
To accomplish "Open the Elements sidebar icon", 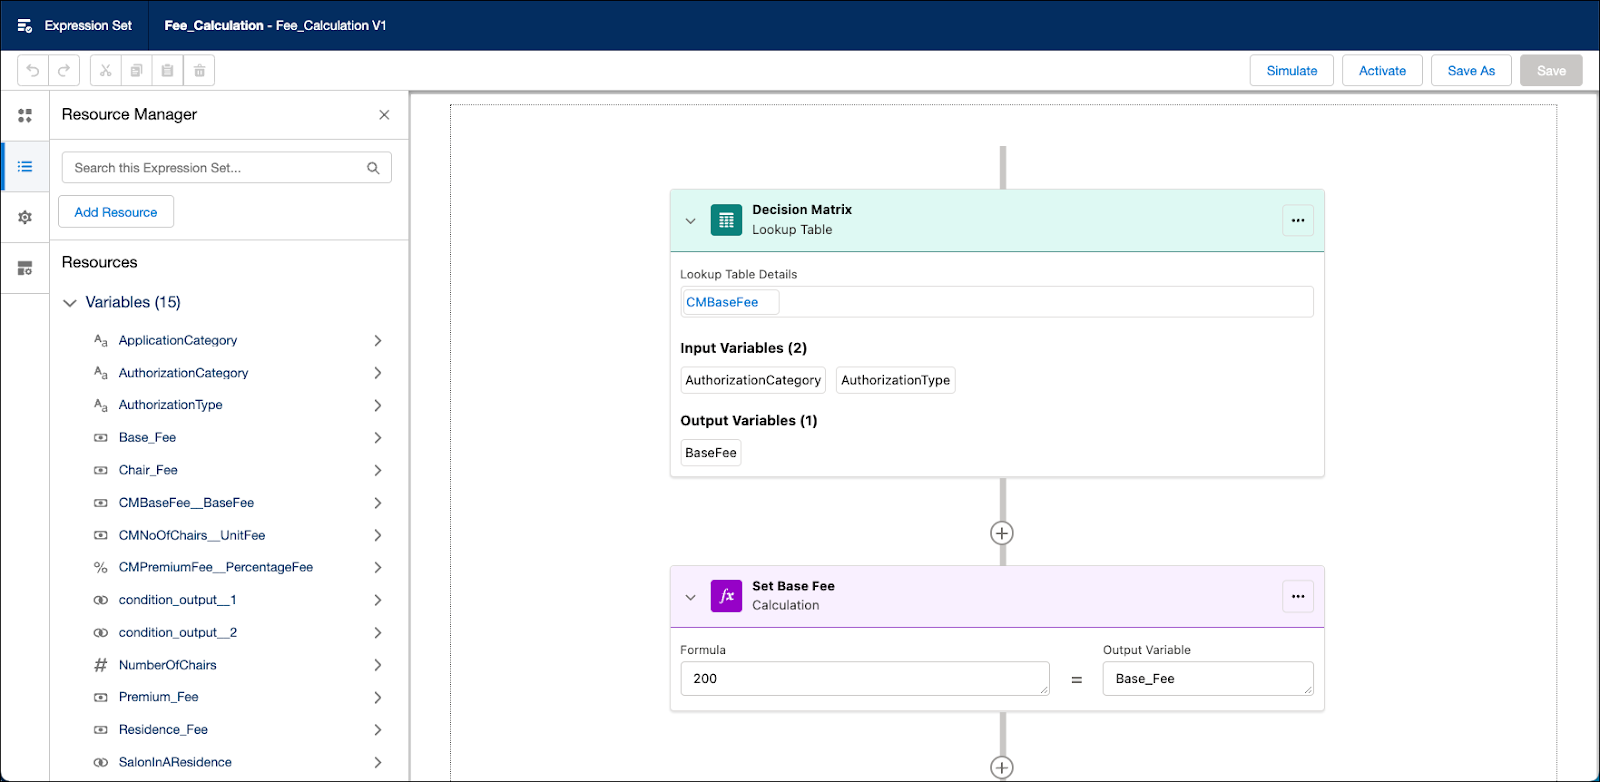I will [25, 116].
